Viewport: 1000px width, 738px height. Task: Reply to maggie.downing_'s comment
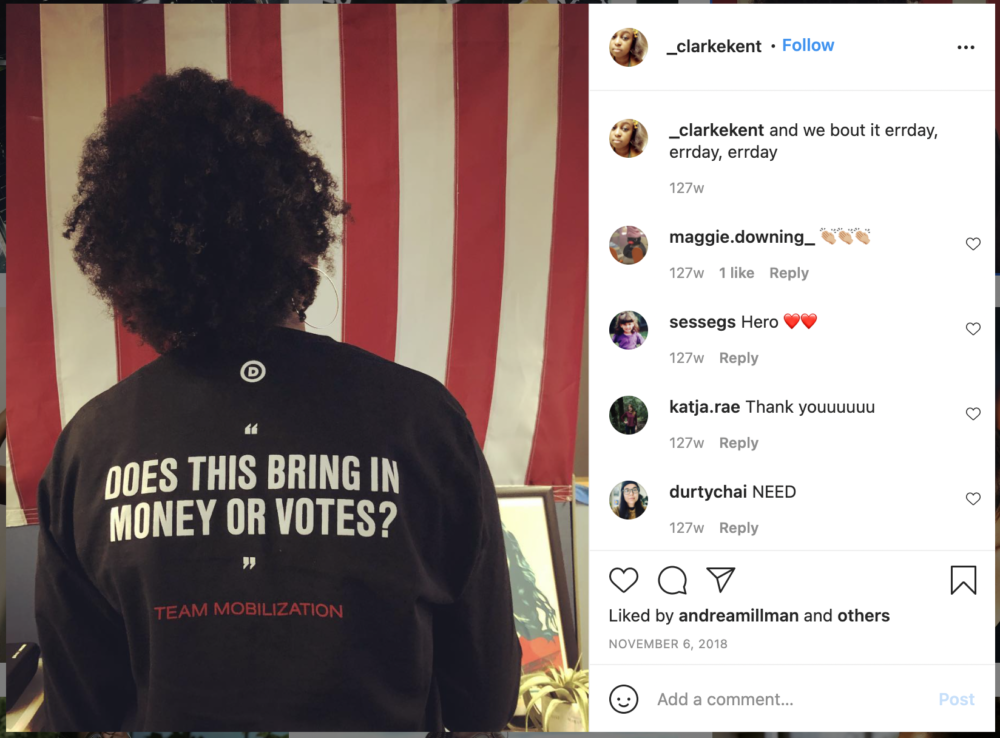[788, 273]
